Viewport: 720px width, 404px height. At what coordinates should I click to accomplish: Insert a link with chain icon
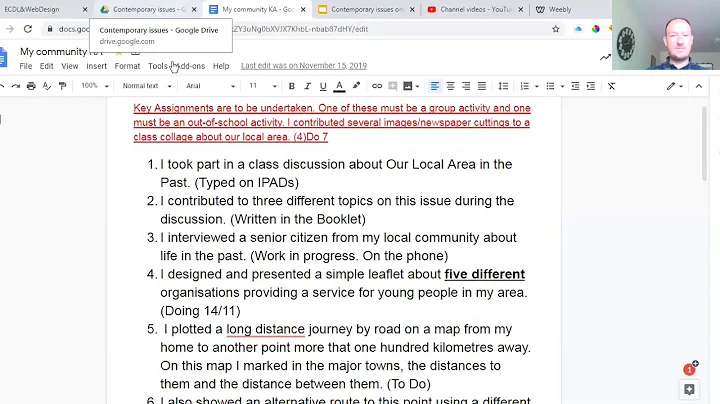377,86
